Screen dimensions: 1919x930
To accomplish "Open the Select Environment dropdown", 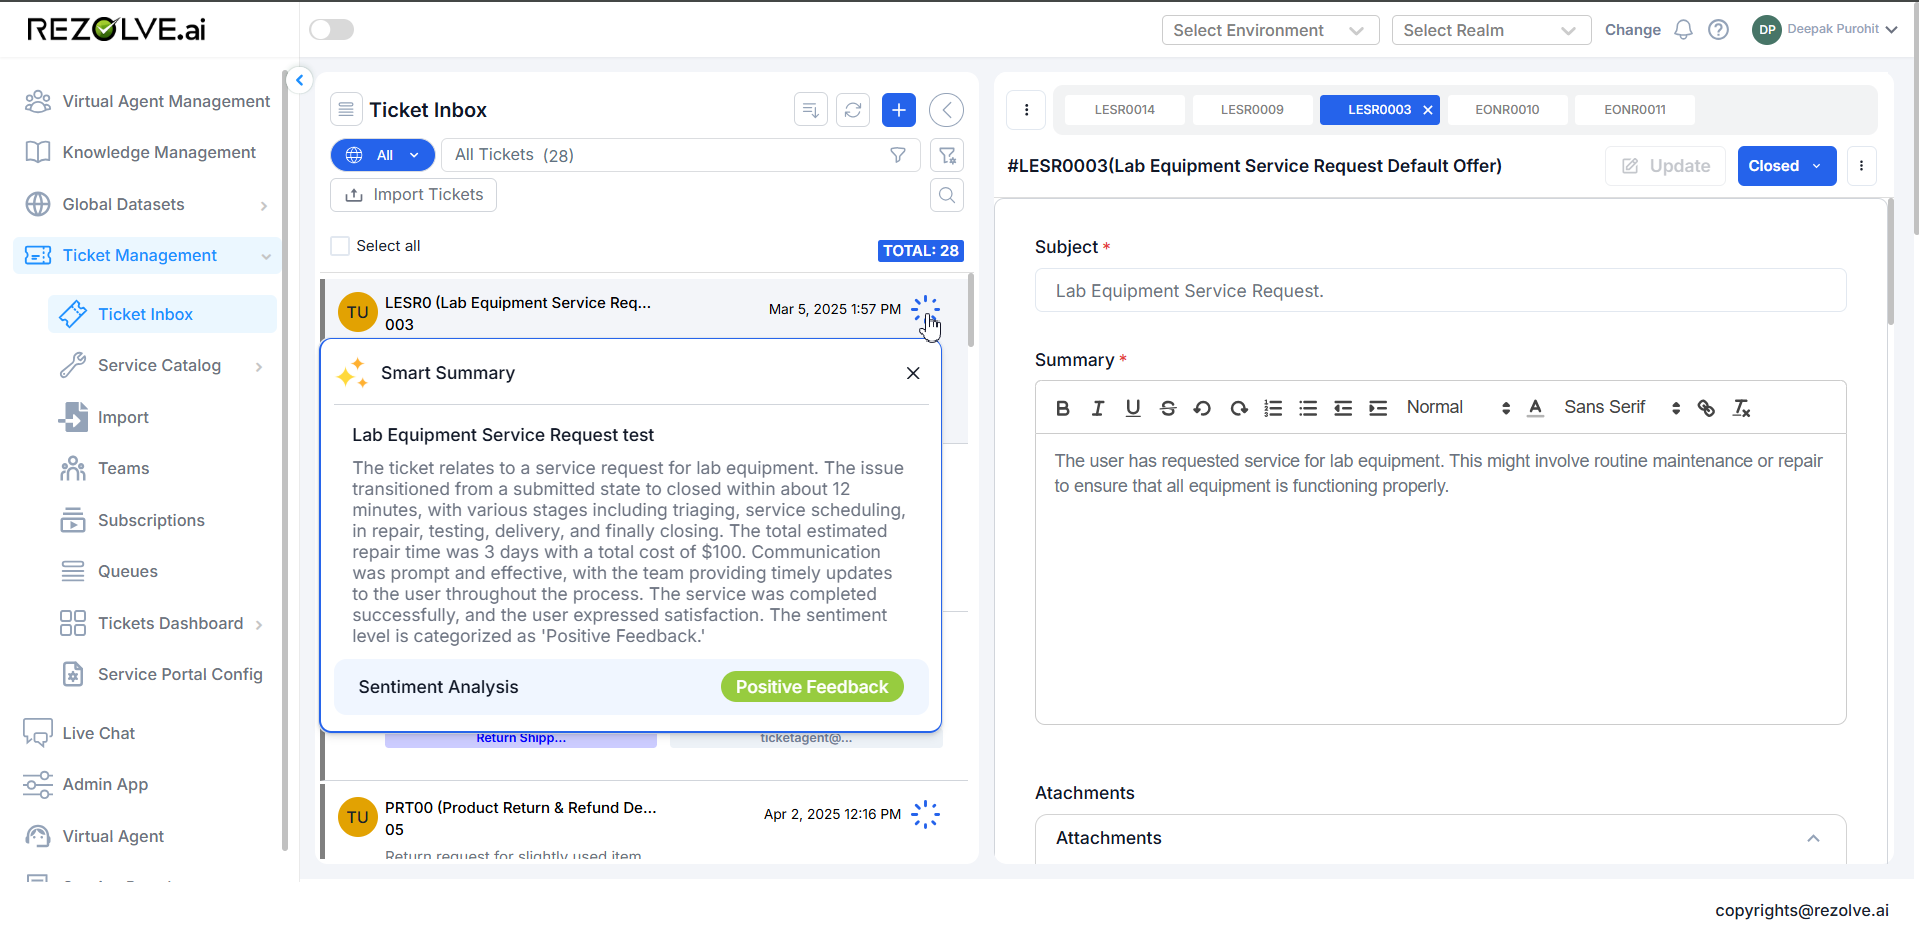I will [x=1270, y=30].
